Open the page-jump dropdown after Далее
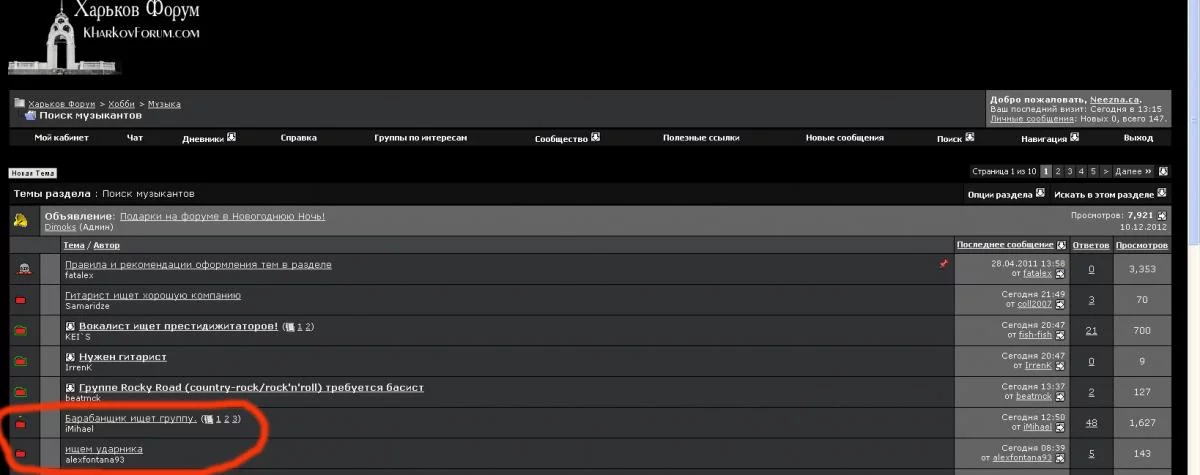 pos(1162,171)
